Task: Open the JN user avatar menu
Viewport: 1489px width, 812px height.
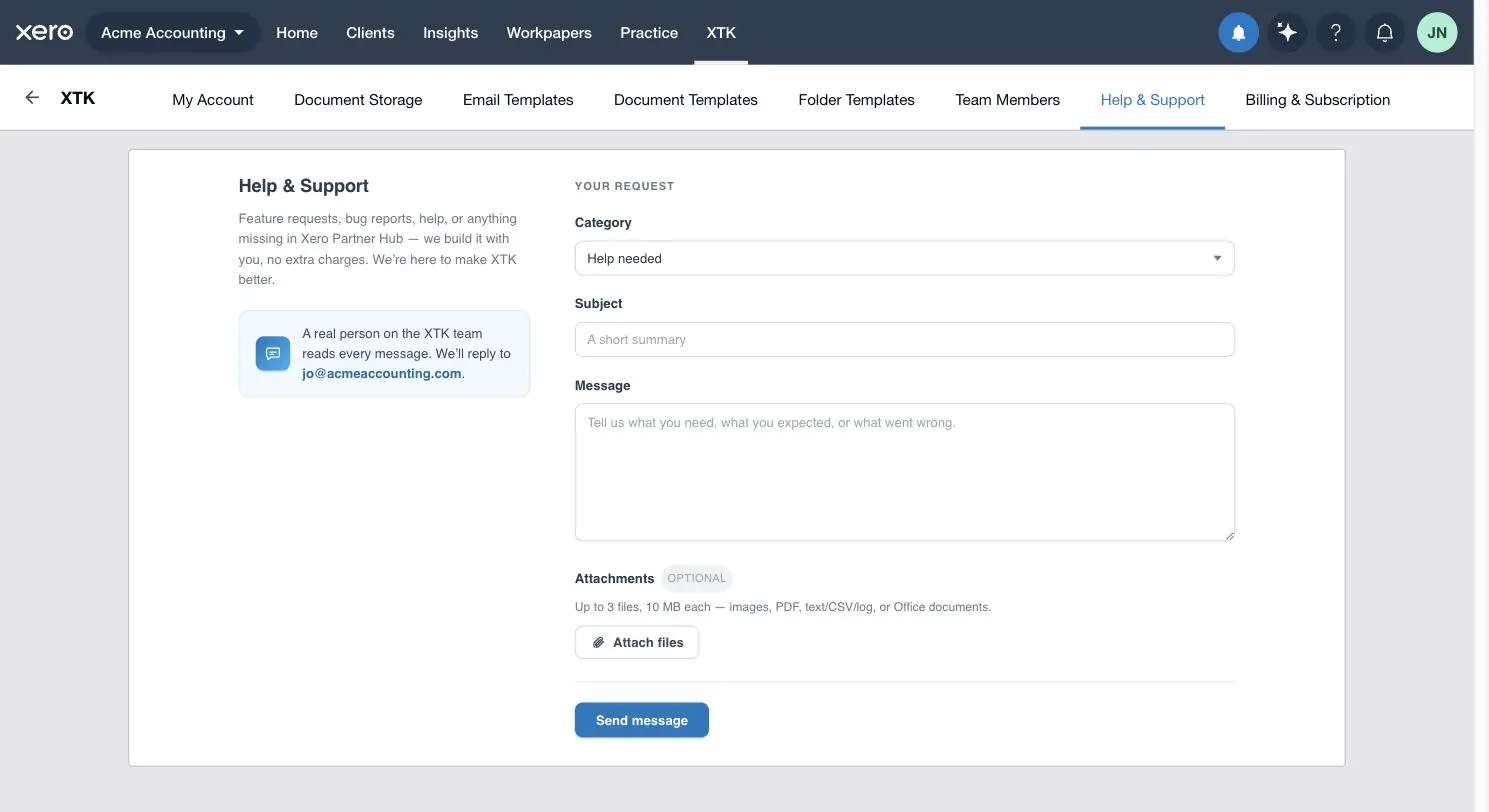Action: tap(1437, 33)
